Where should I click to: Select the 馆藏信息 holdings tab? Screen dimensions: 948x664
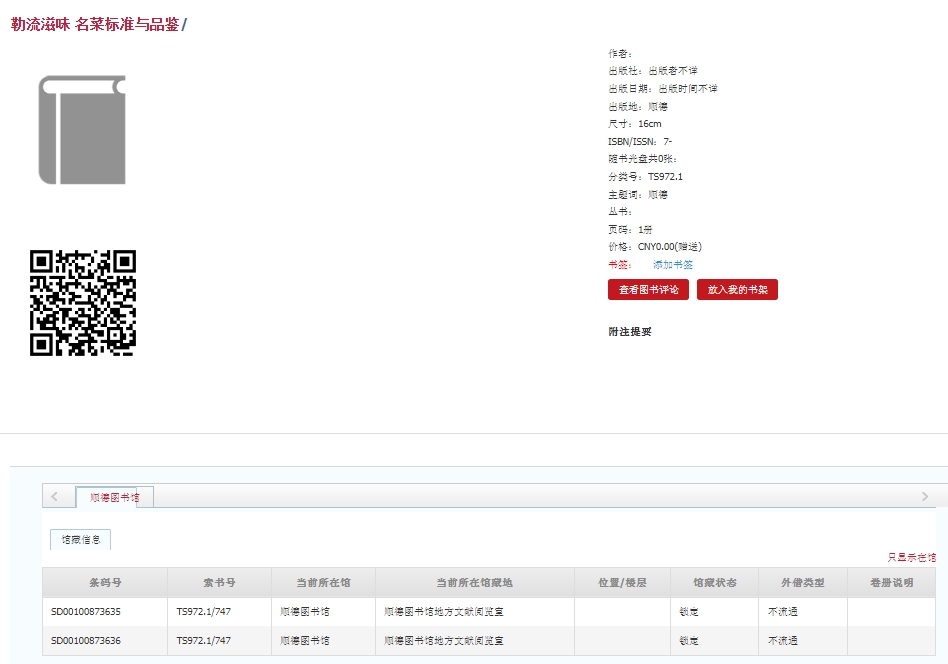pyautogui.click(x=80, y=540)
